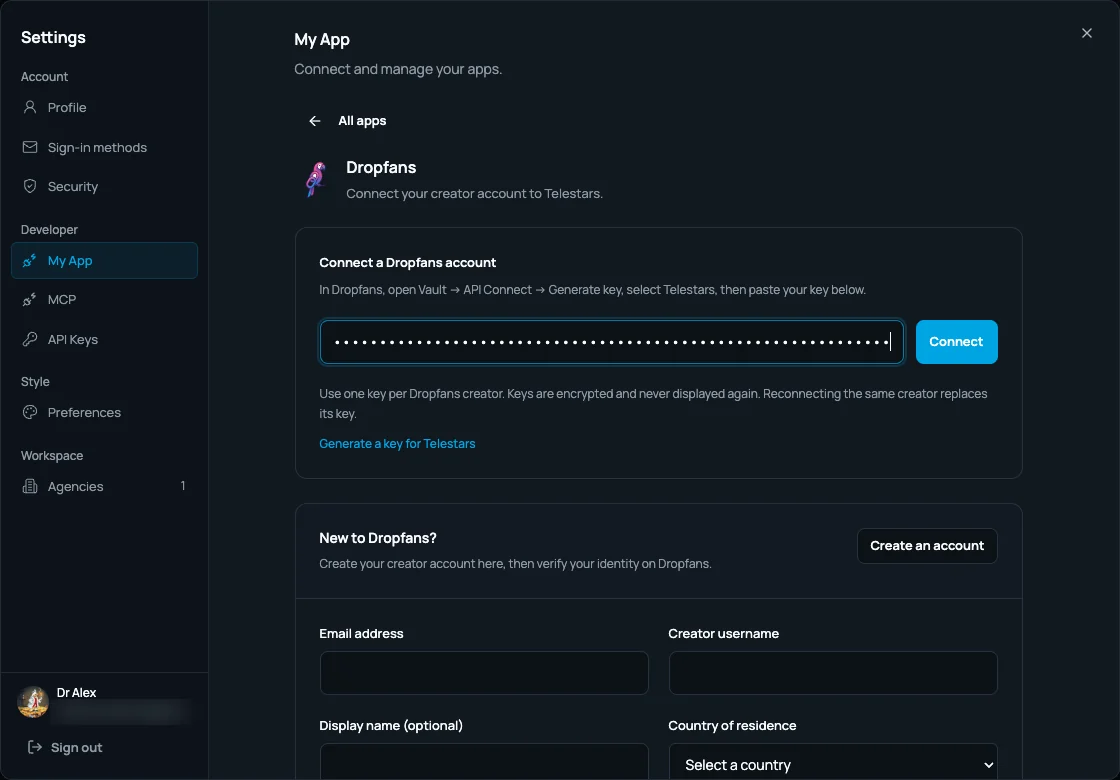Image resolution: width=1120 pixels, height=780 pixels.
Task: Go to Sign-in methods settings
Action: pyautogui.click(x=104, y=147)
